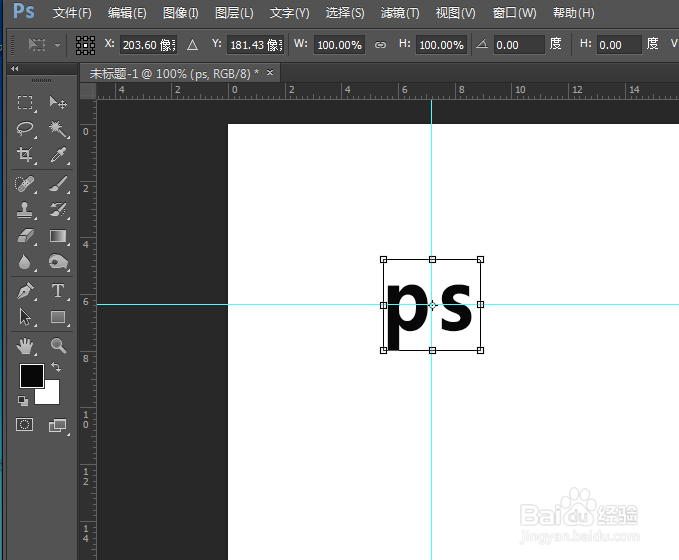The height and width of the screenshot is (560, 679).
Task: Click the top-left transform handle
Action: [x=383, y=259]
